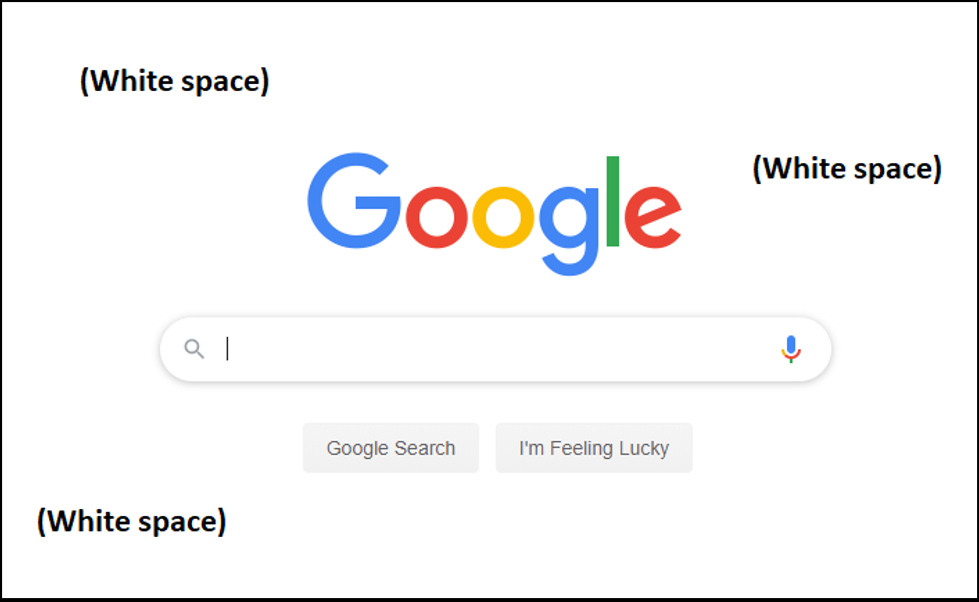Click the White space label beside the logo's e
This screenshot has height=602, width=979.
click(x=846, y=169)
